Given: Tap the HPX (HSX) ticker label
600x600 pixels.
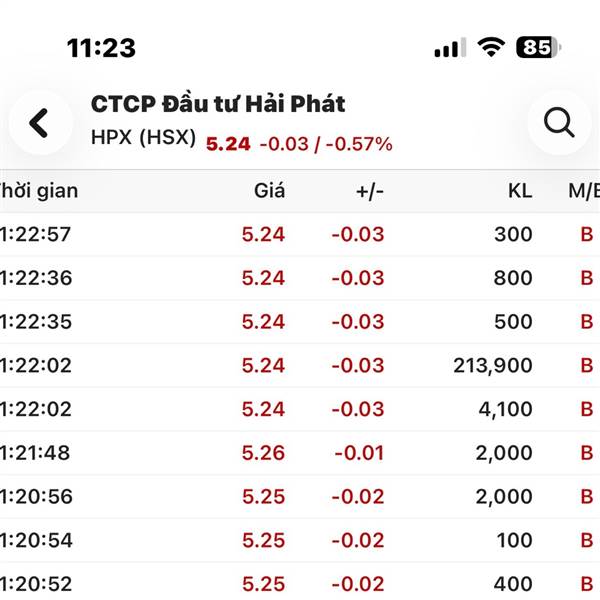Looking at the screenshot, I should 143,140.
